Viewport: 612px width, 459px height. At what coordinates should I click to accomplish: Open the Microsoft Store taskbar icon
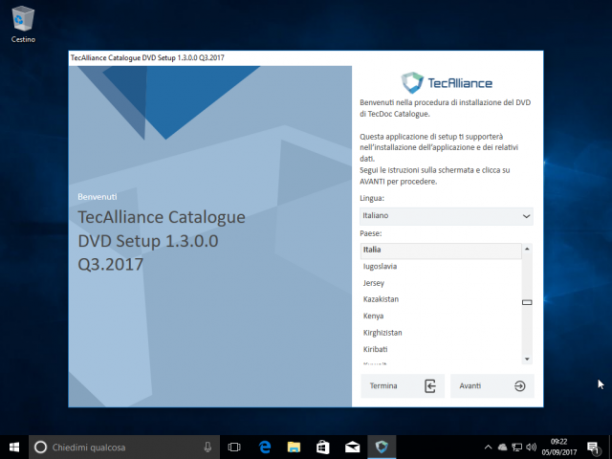point(323,447)
